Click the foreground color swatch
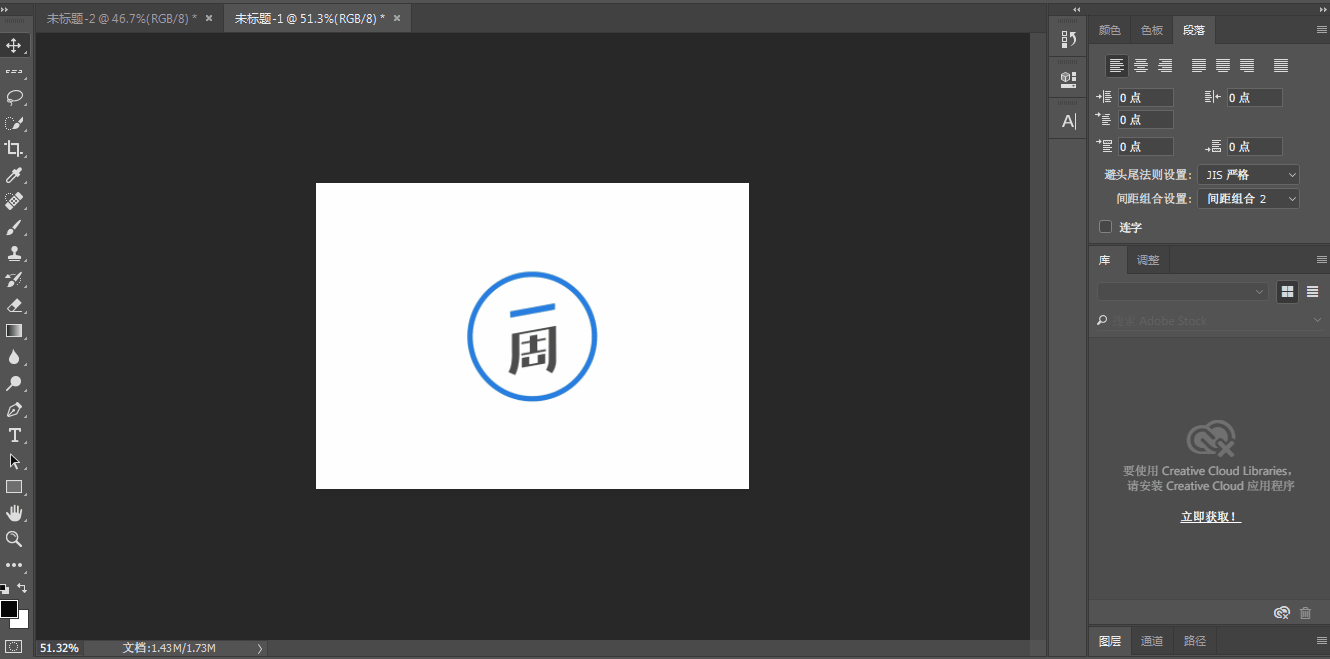The image size is (1330, 659). 8,608
